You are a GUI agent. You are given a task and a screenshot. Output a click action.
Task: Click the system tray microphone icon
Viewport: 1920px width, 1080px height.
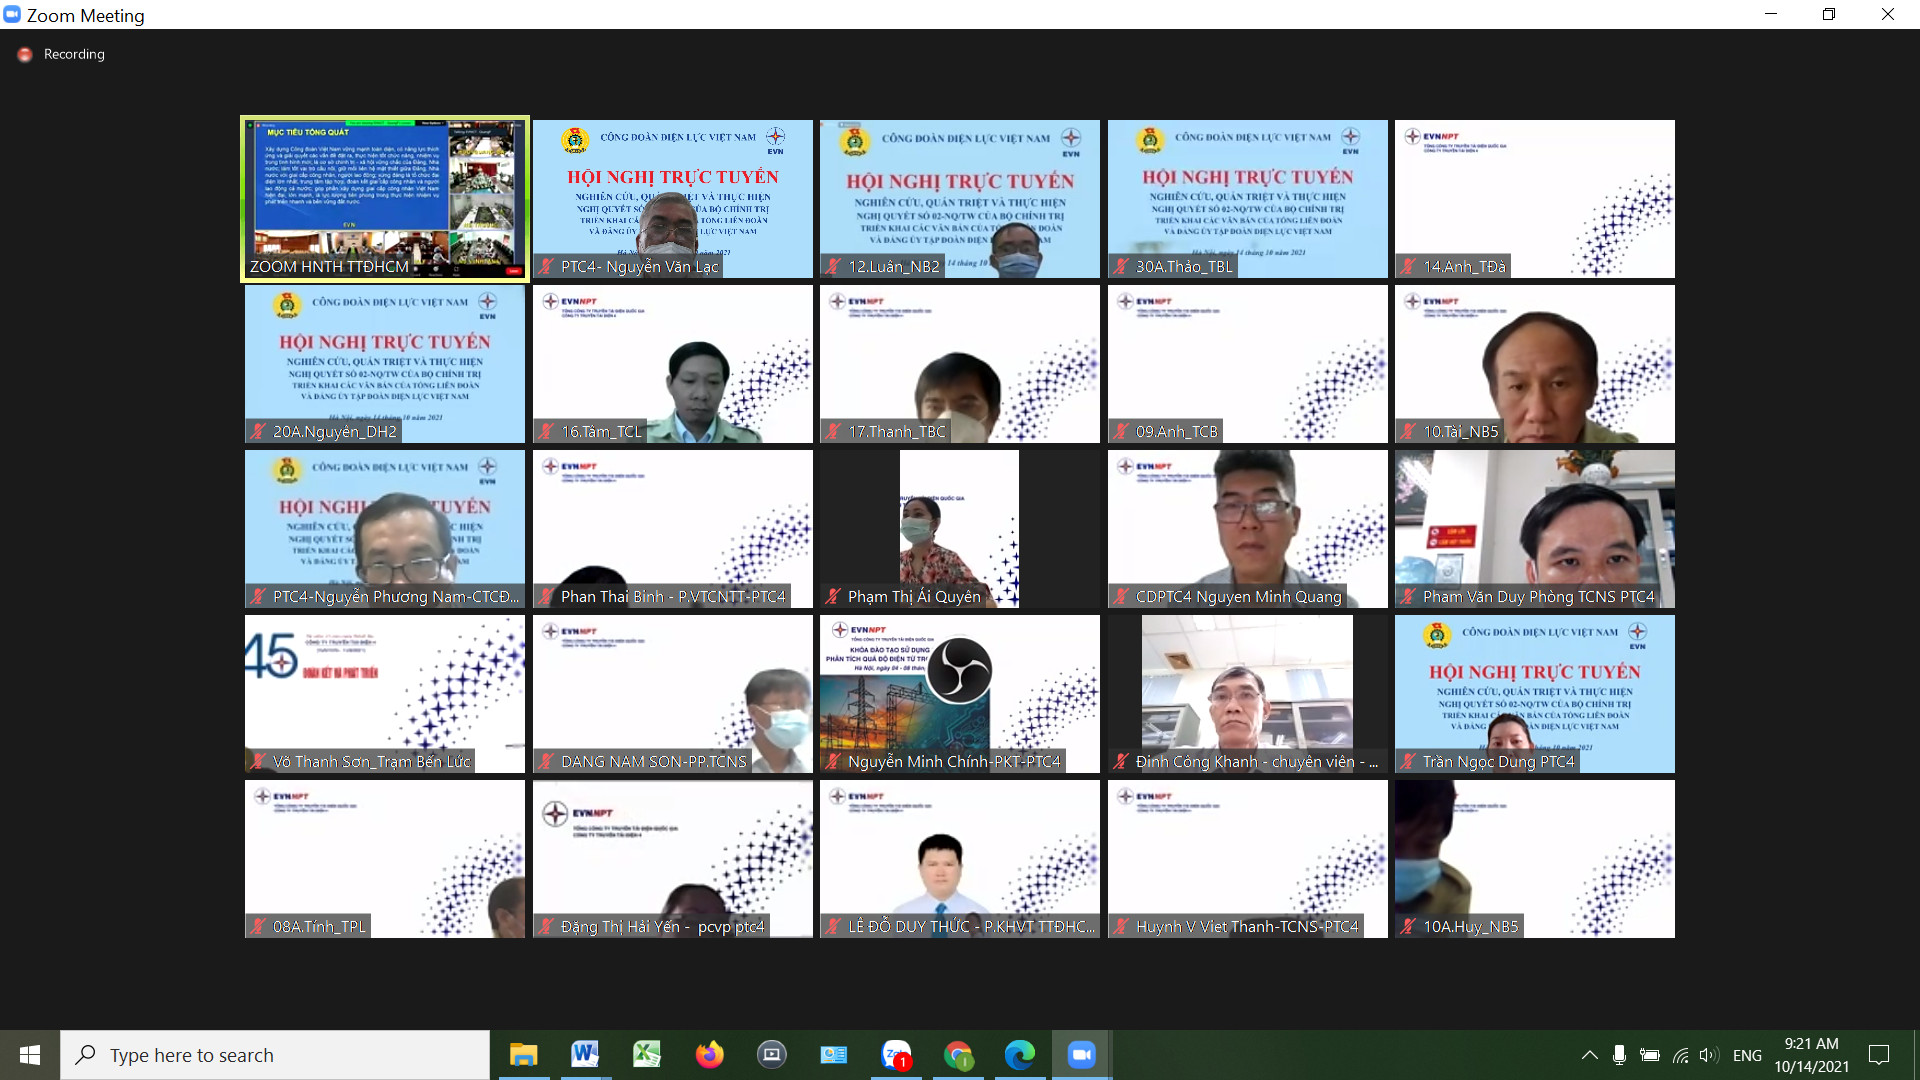1619,1055
